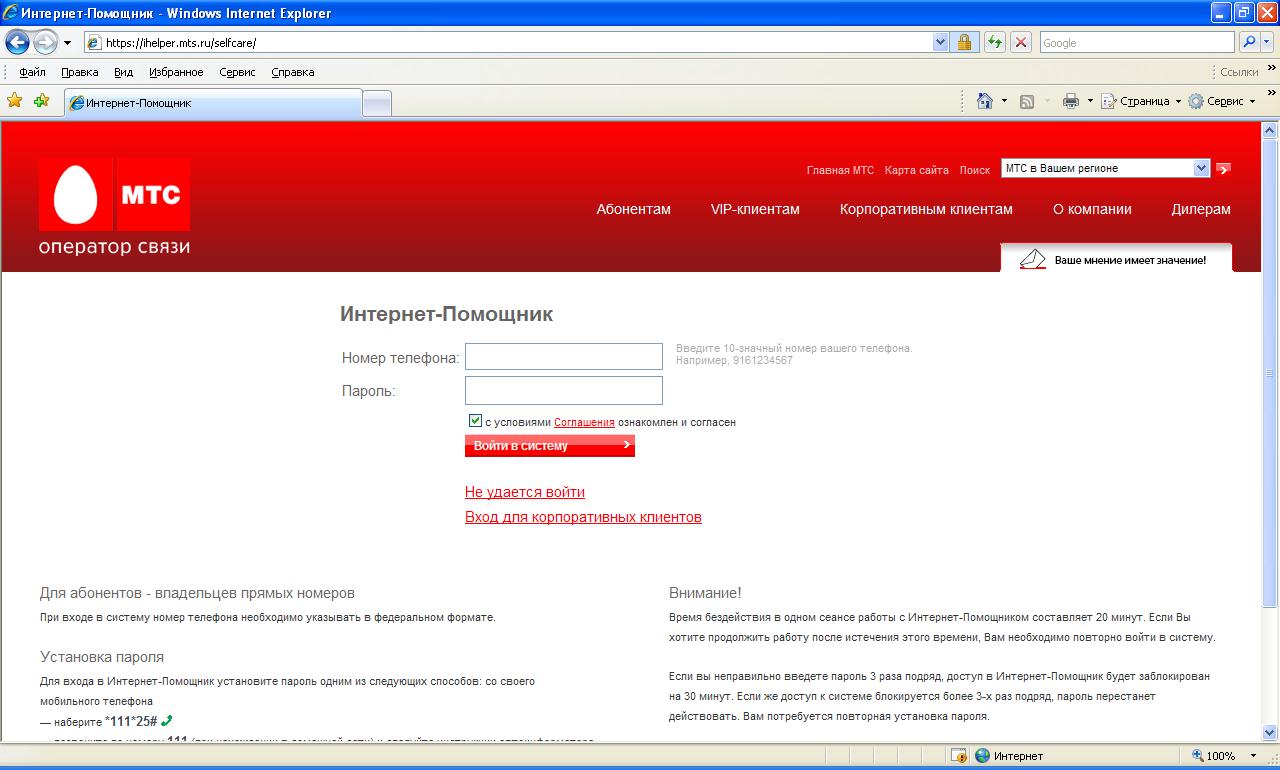Click the Пароль input field
This screenshot has height=770, width=1280.
click(x=564, y=390)
